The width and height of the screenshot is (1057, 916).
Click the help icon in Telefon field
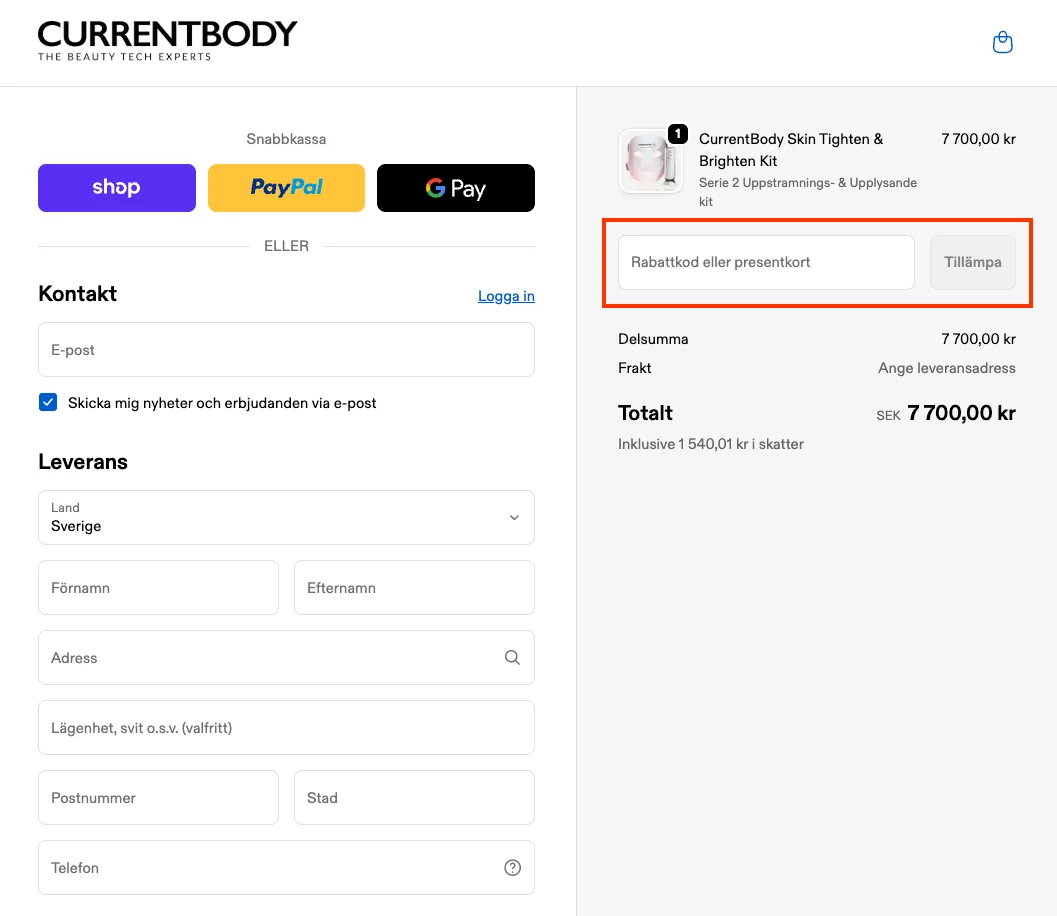tap(512, 867)
